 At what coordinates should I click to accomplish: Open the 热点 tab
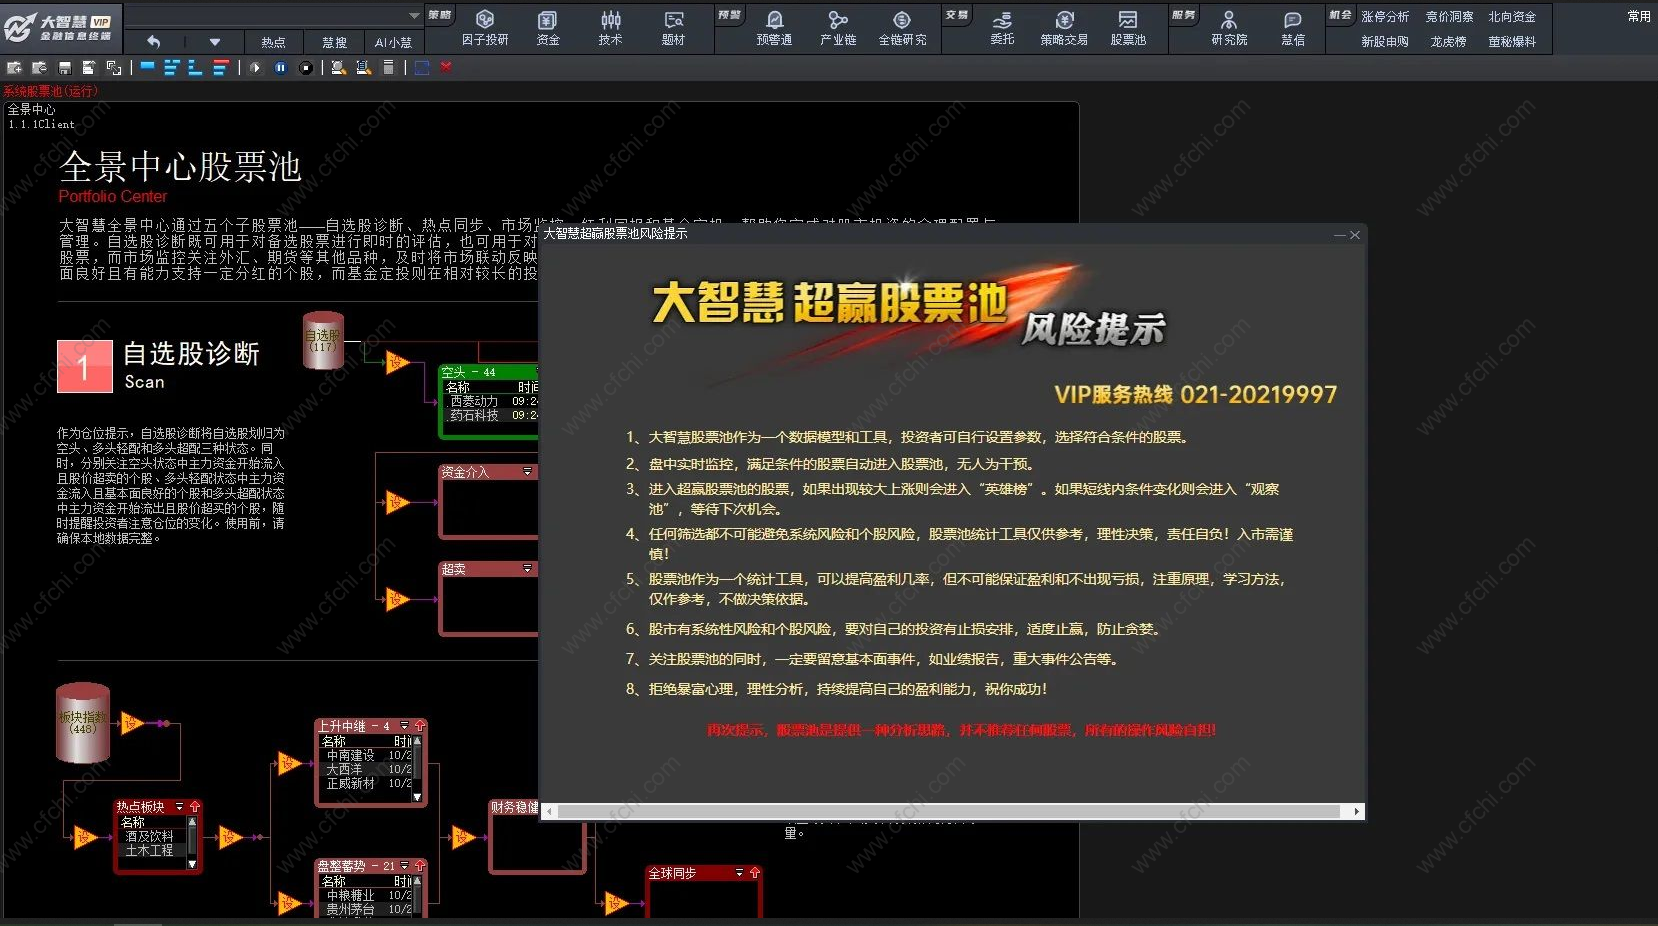(x=273, y=43)
